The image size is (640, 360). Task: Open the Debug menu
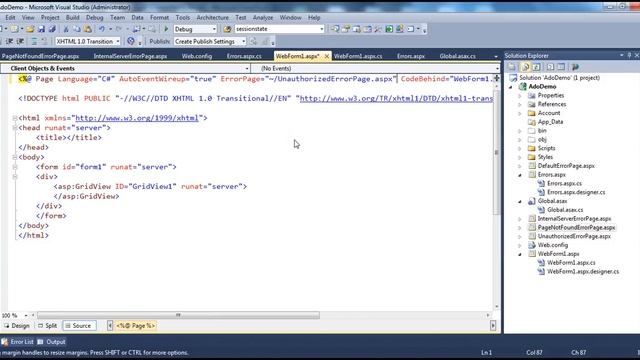point(94,18)
